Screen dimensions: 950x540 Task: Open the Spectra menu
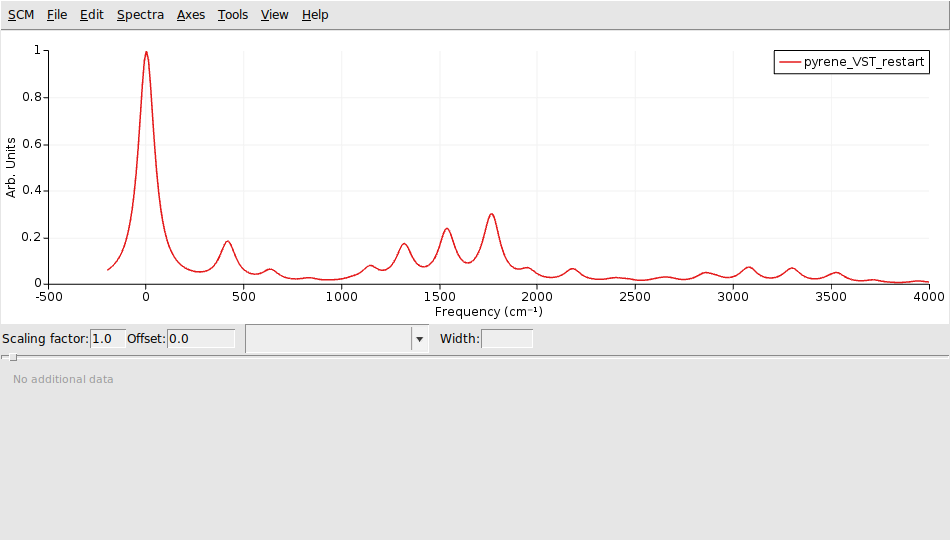coord(140,15)
